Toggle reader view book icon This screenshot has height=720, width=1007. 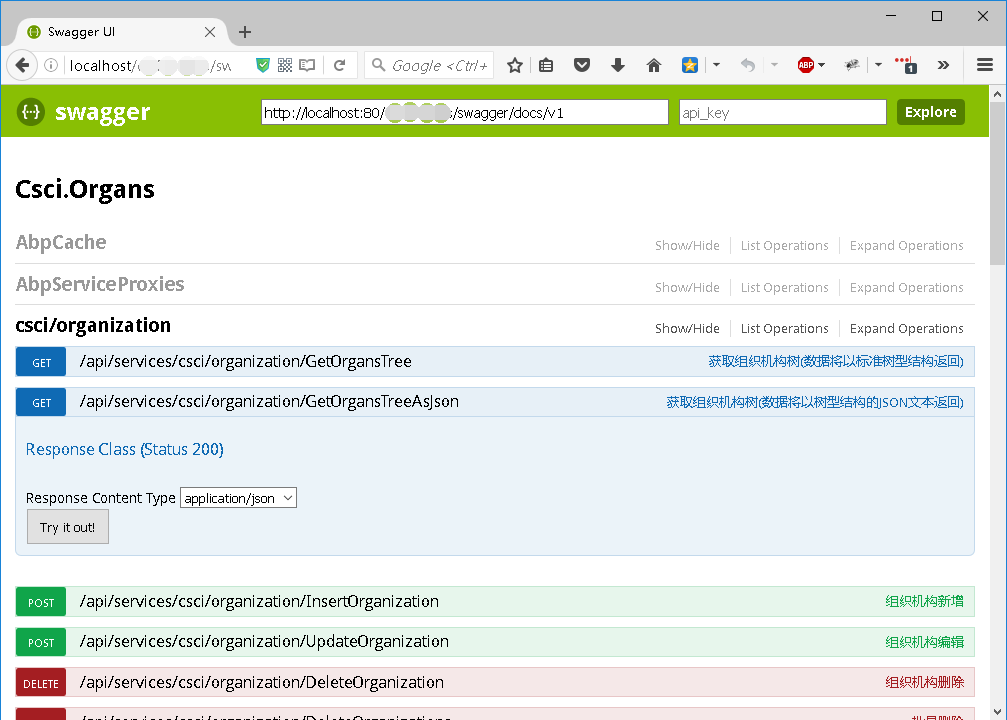tap(307, 65)
